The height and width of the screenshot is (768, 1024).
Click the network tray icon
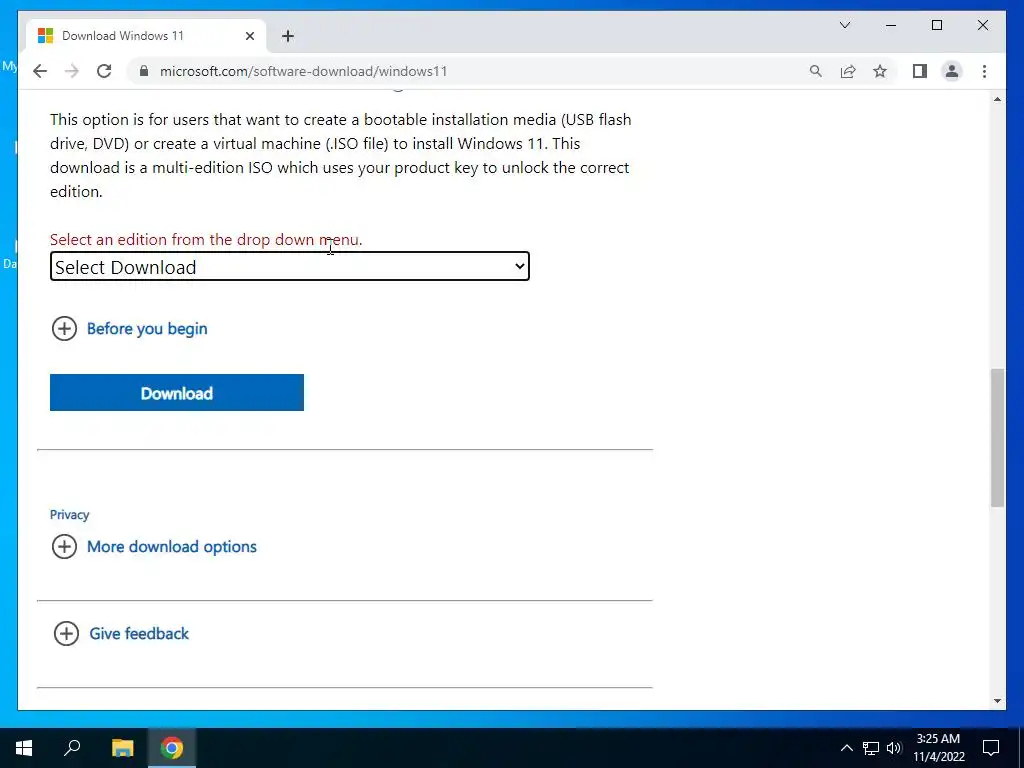871,748
